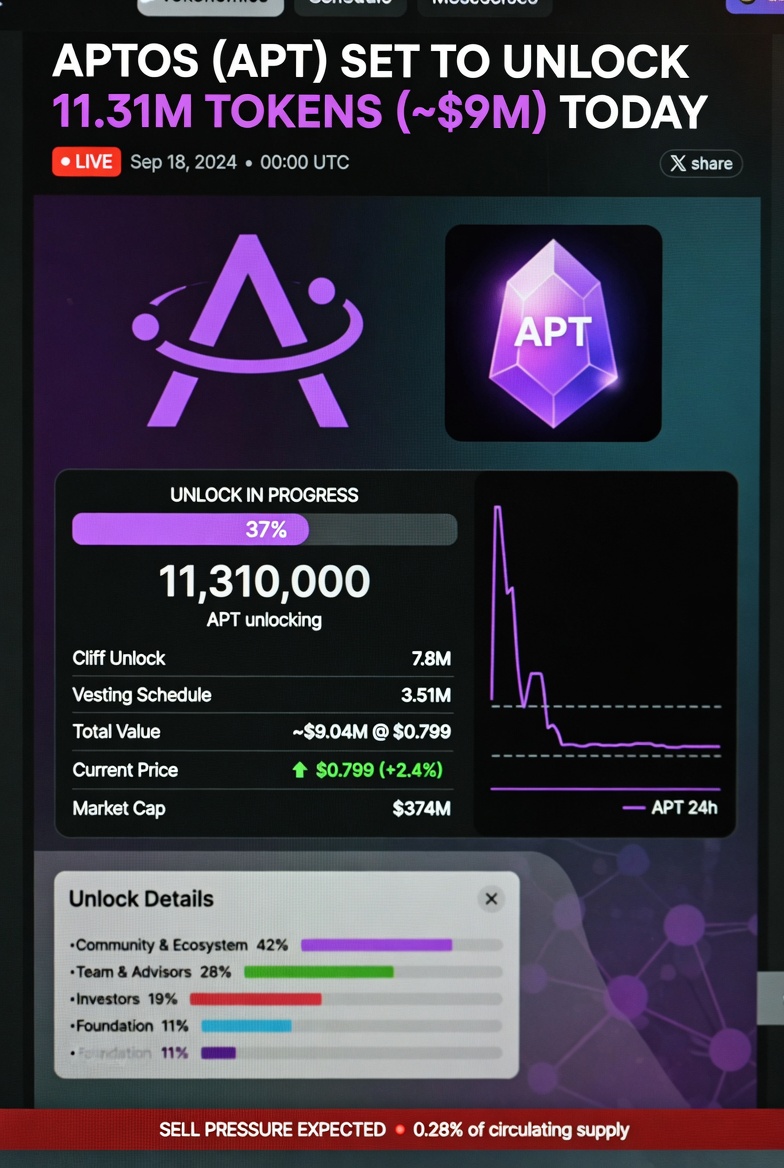Open the Vesting Schedule row
784x1168 pixels.
[261, 695]
